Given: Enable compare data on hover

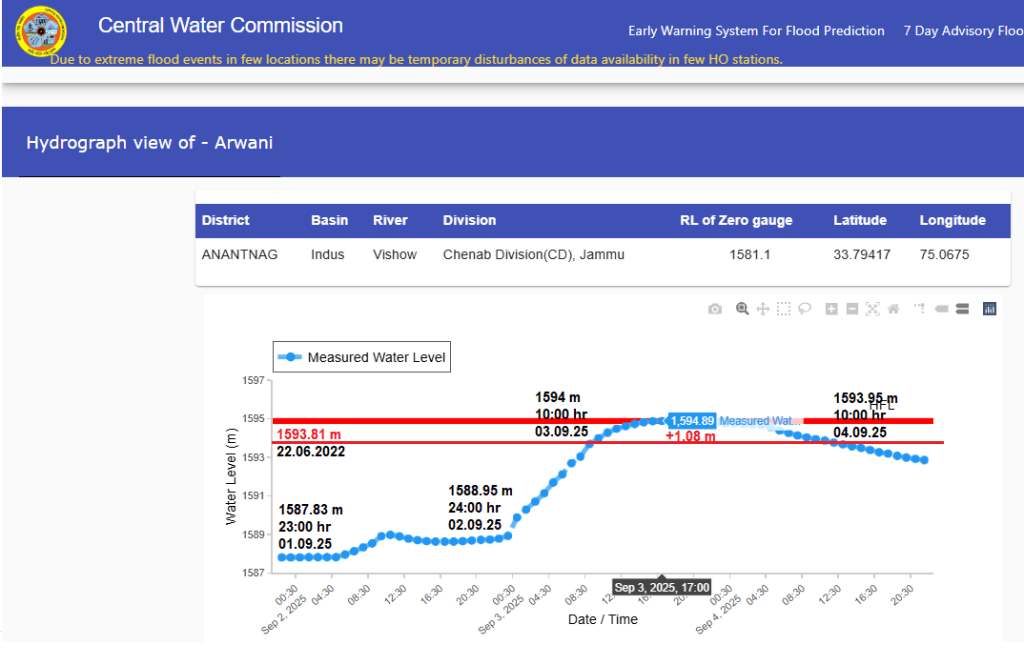Looking at the screenshot, I should click(962, 309).
